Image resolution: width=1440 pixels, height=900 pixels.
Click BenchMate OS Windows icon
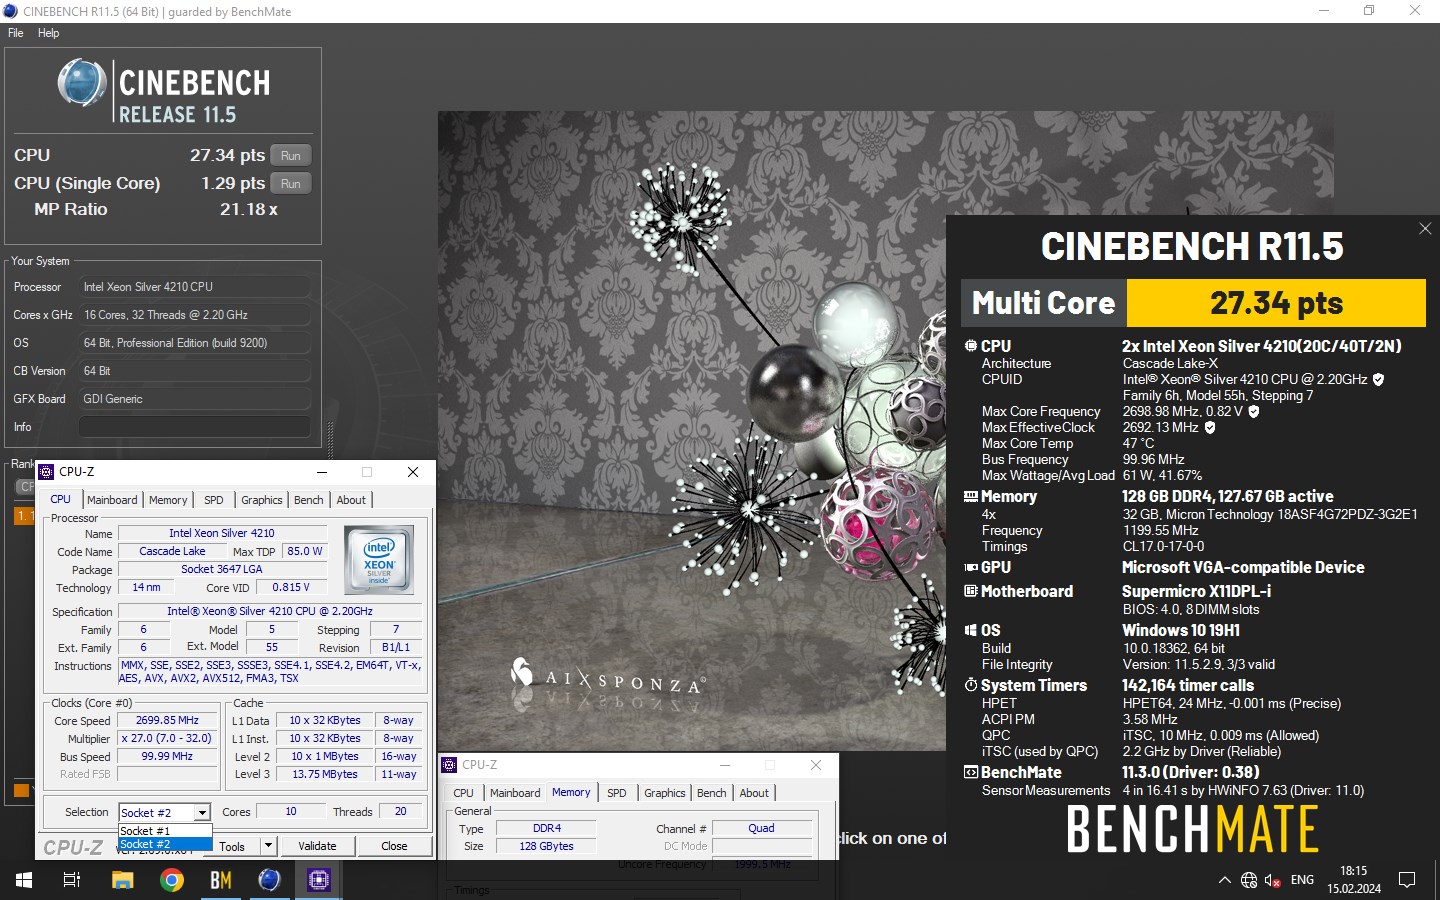(970, 630)
